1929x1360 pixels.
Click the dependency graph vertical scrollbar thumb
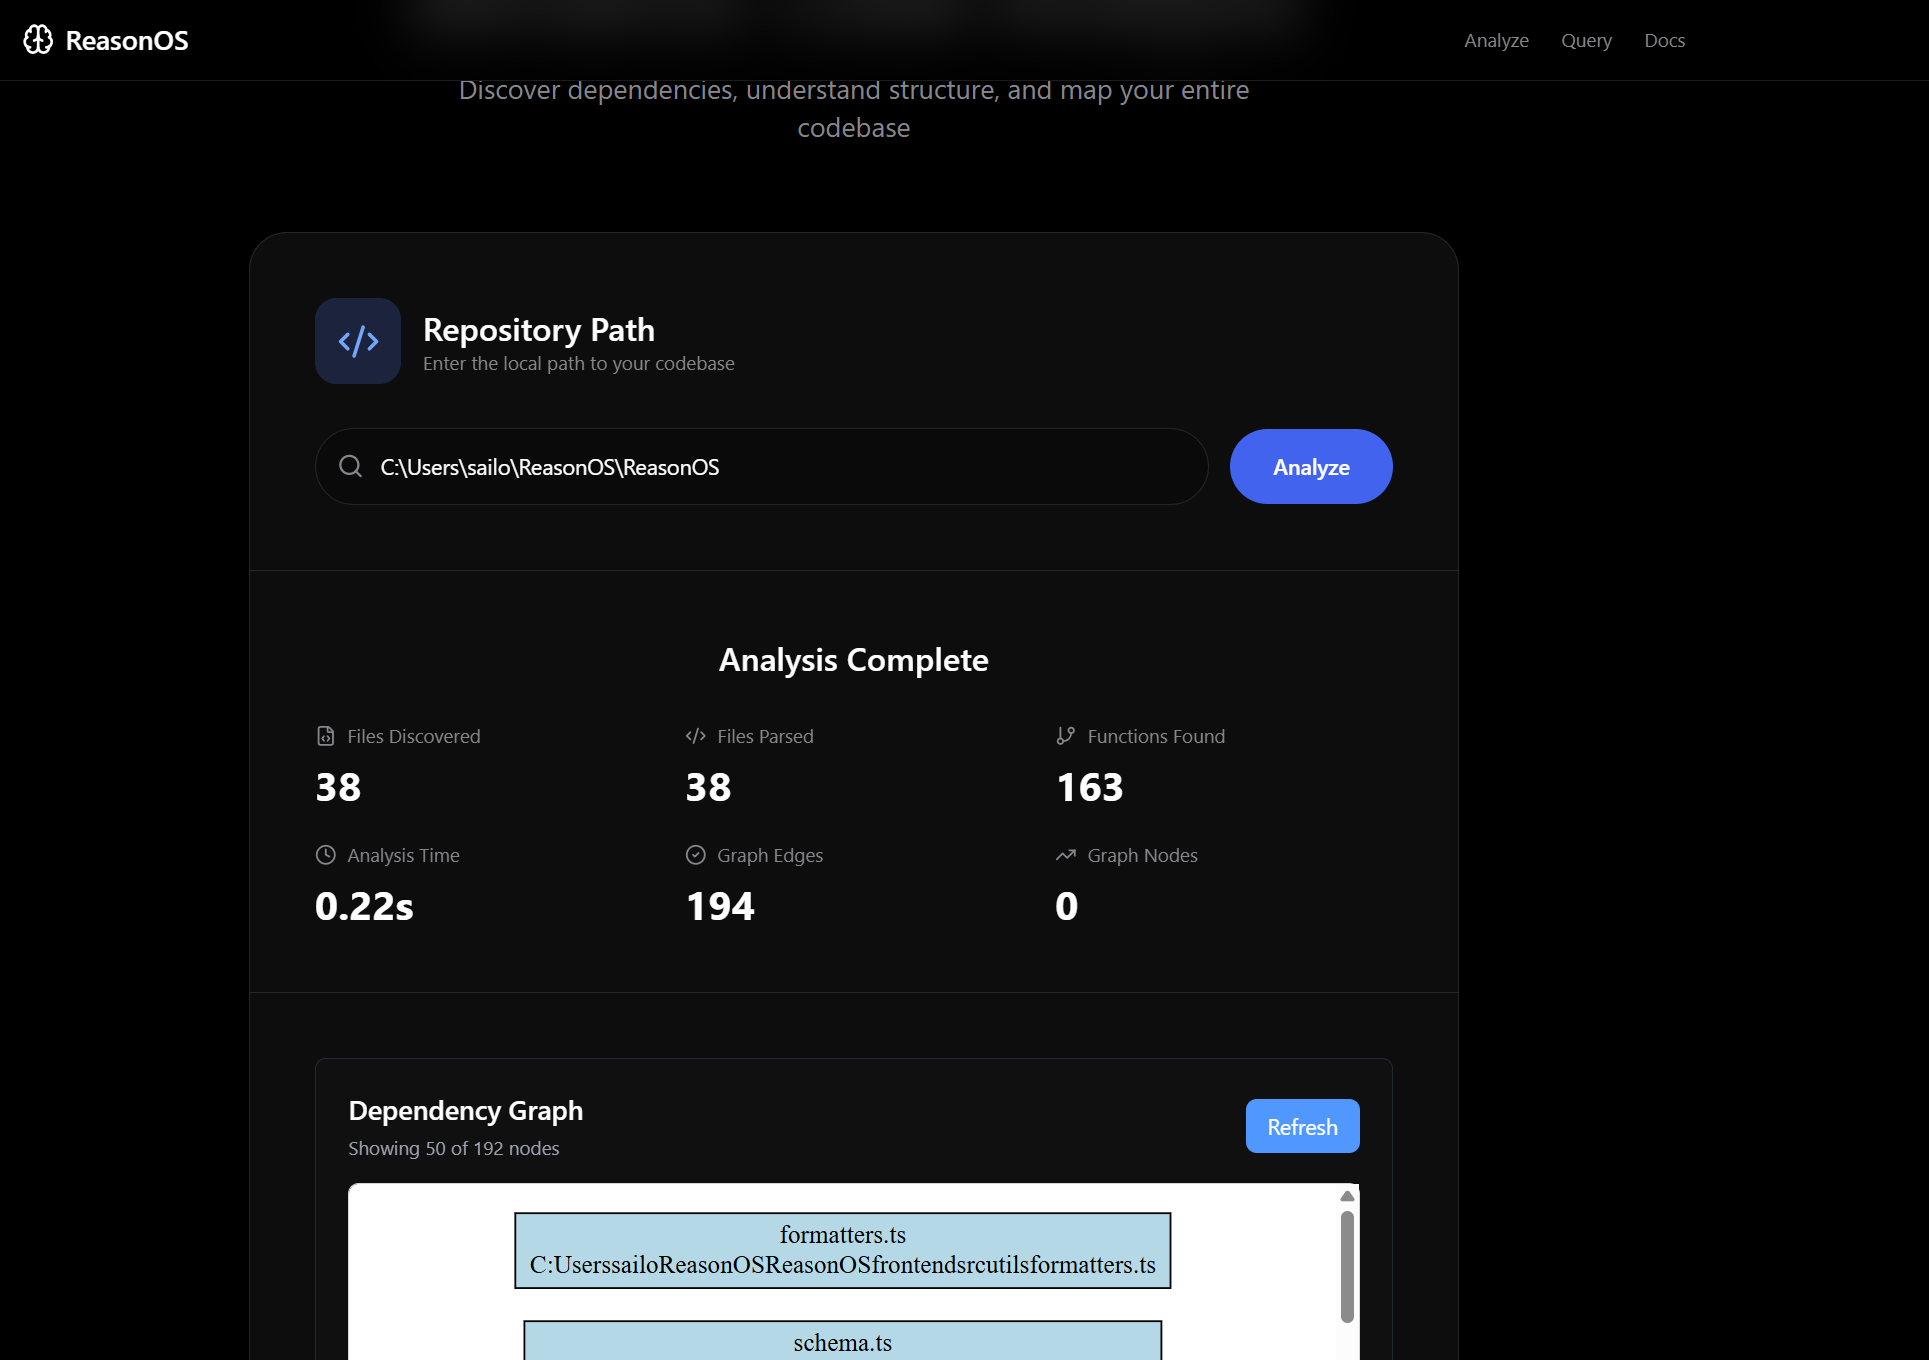1347,1266
